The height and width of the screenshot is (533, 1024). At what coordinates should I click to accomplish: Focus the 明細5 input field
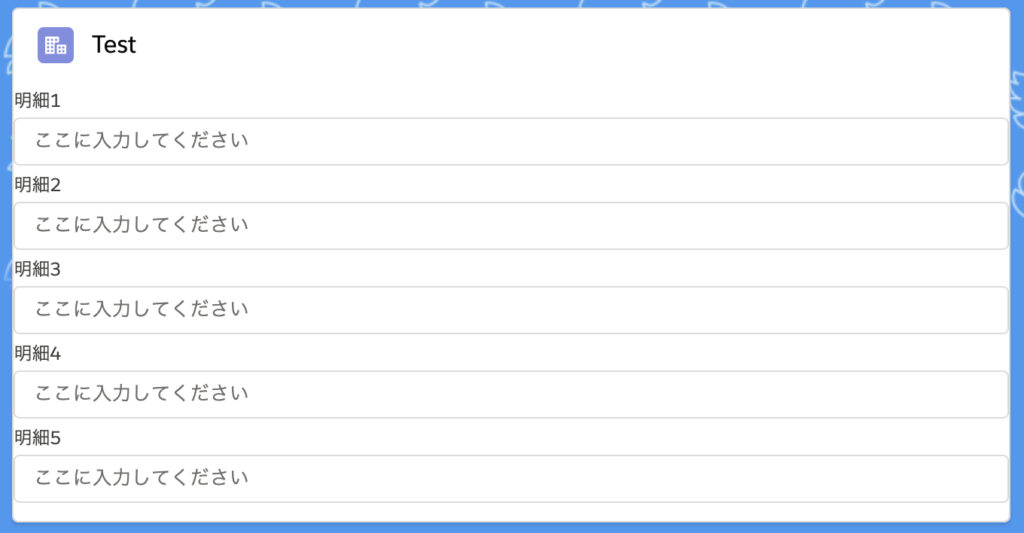(511, 479)
